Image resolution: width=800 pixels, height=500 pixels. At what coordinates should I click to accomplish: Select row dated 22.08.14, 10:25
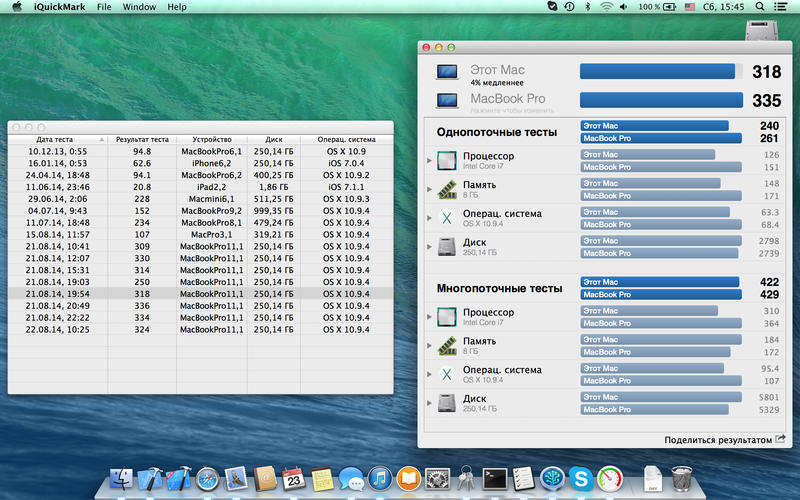click(201, 330)
